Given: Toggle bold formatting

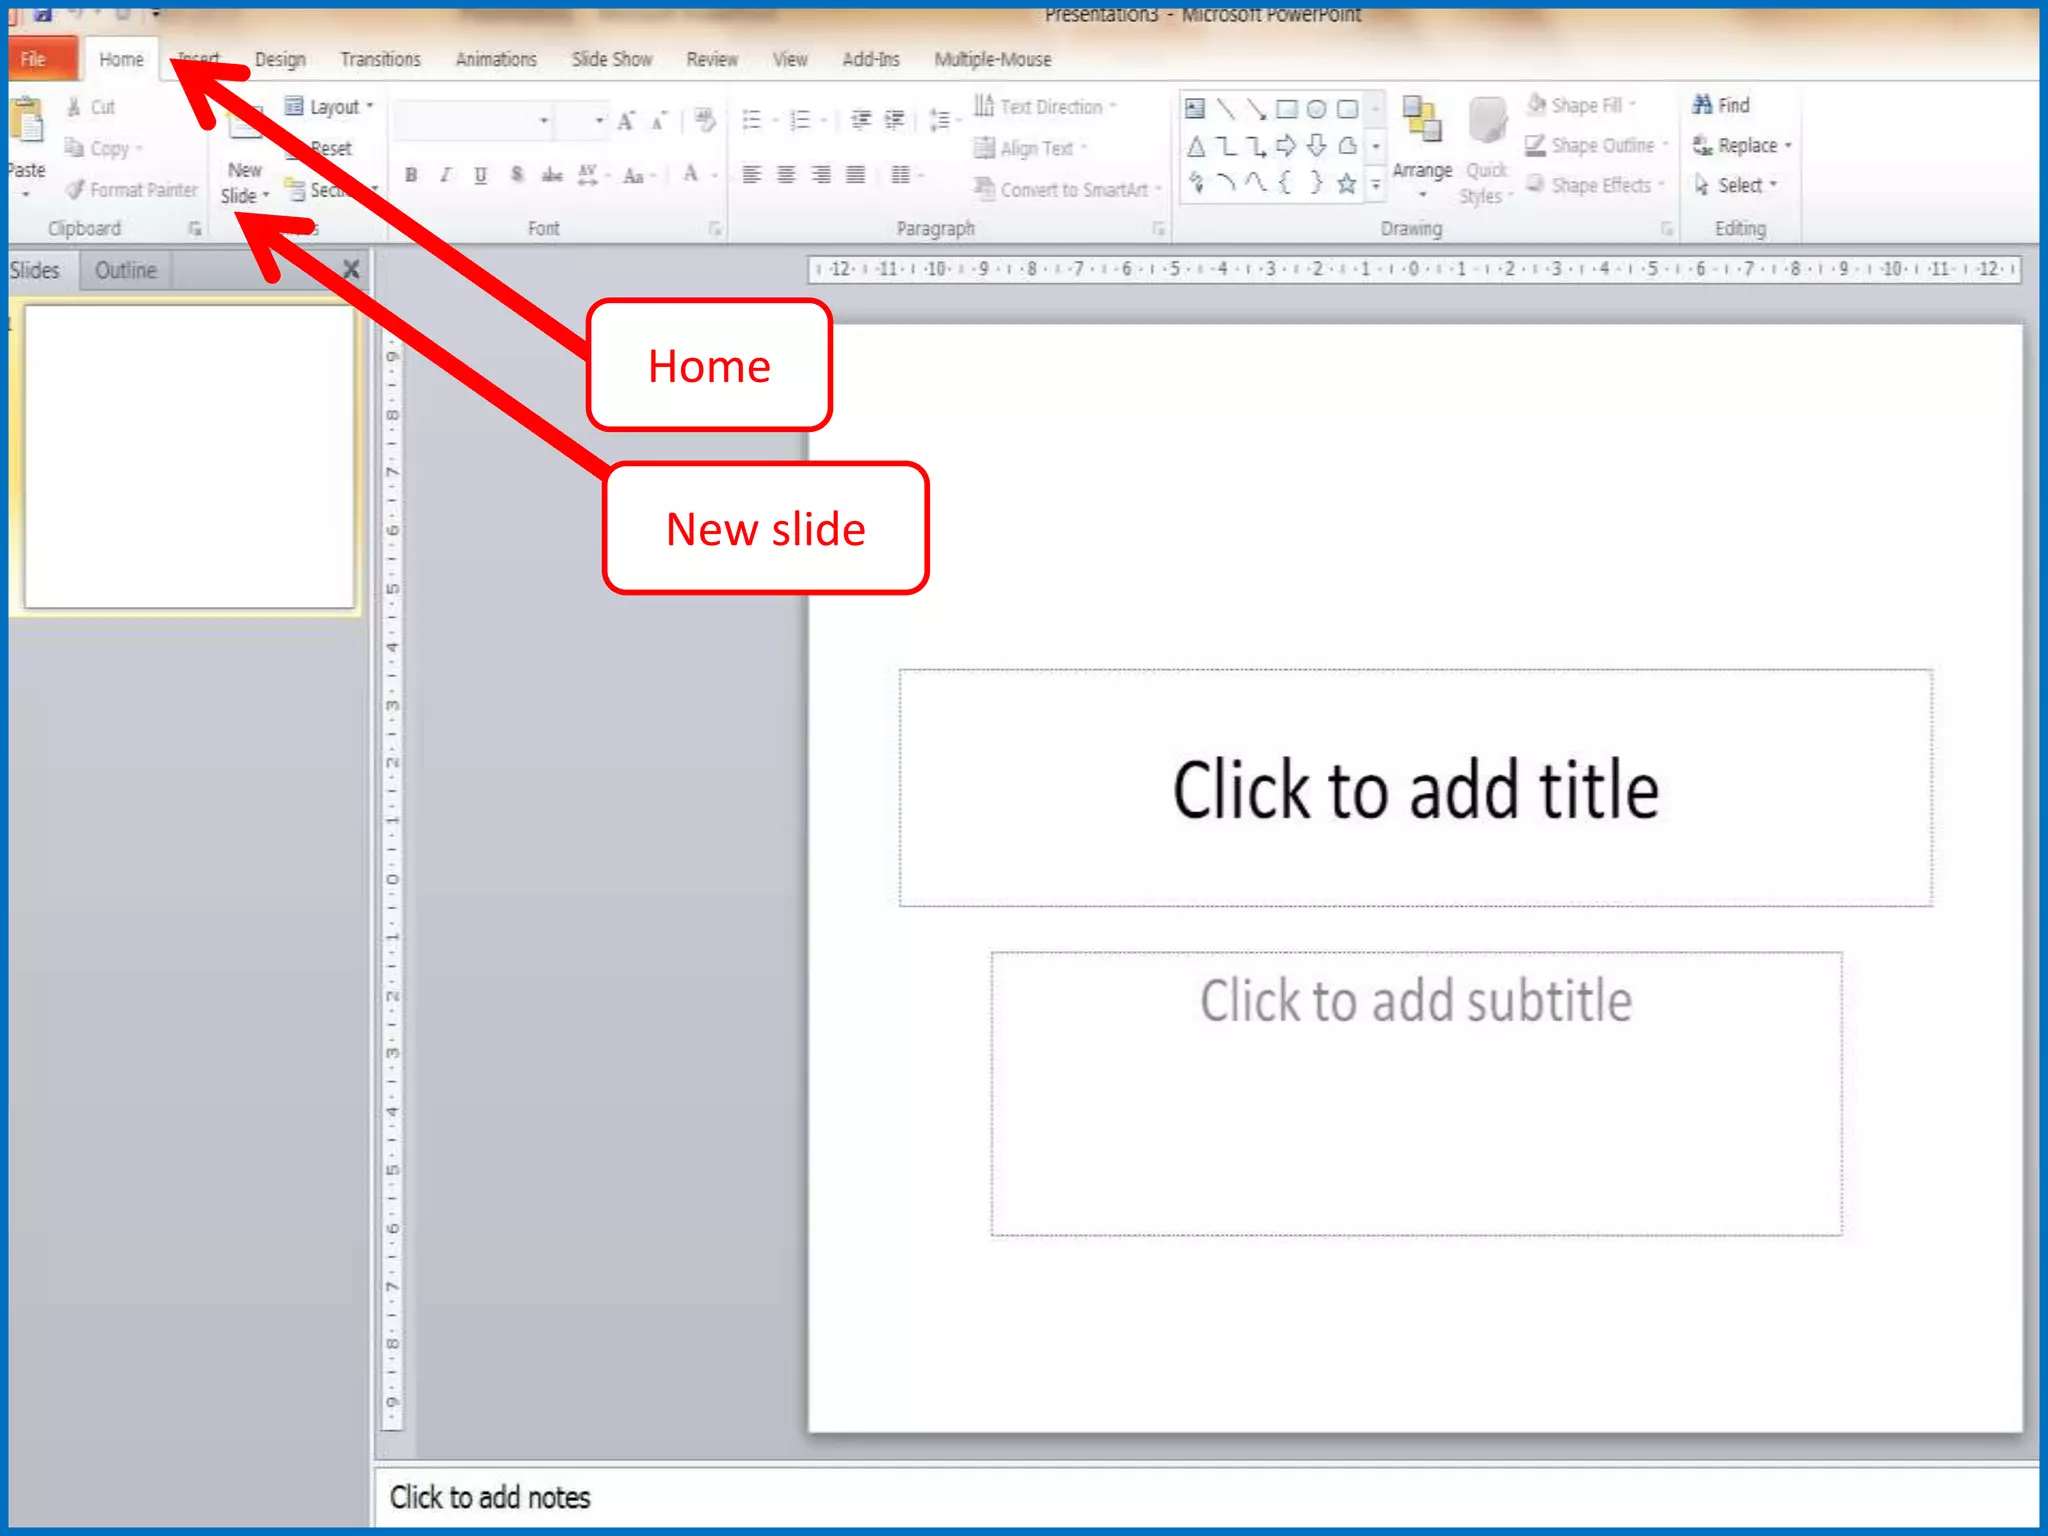Looking at the screenshot, I should pyautogui.click(x=411, y=175).
